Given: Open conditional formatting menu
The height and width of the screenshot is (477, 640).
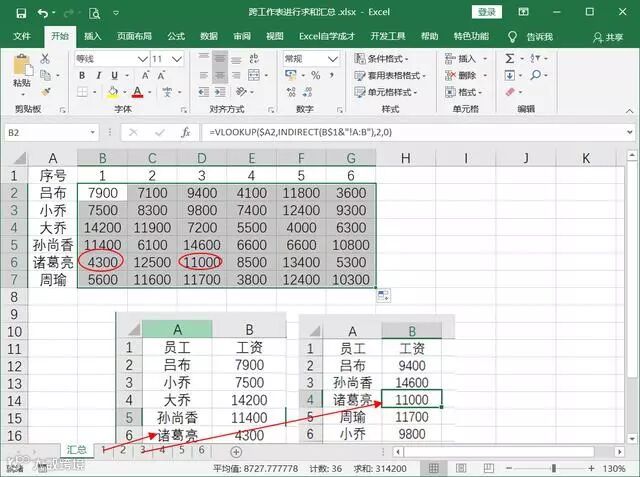Looking at the screenshot, I should click(x=382, y=59).
